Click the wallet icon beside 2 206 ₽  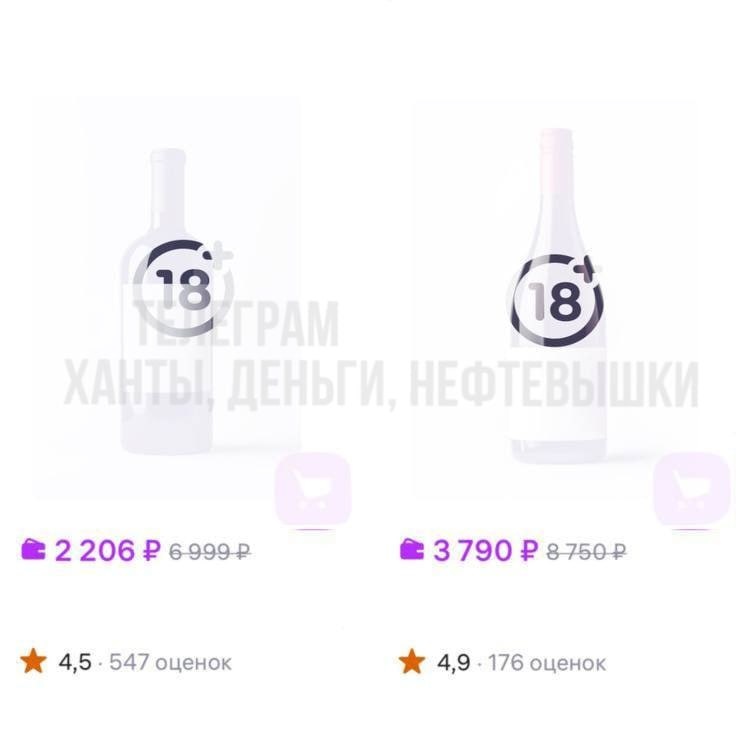click(x=33, y=549)
